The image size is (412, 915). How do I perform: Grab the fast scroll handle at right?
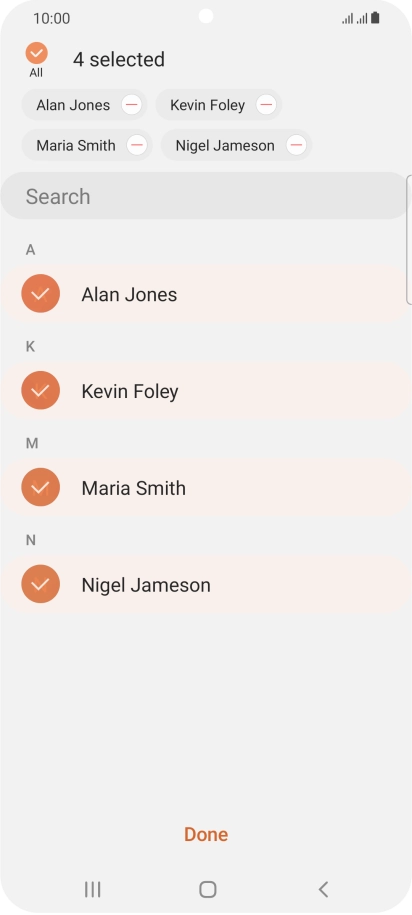point(409,240)
